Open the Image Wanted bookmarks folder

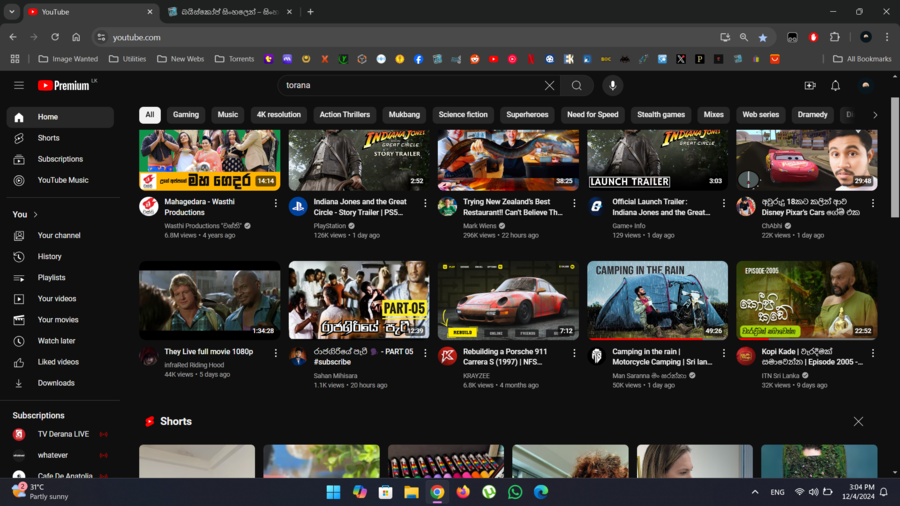tap(68, 59)
